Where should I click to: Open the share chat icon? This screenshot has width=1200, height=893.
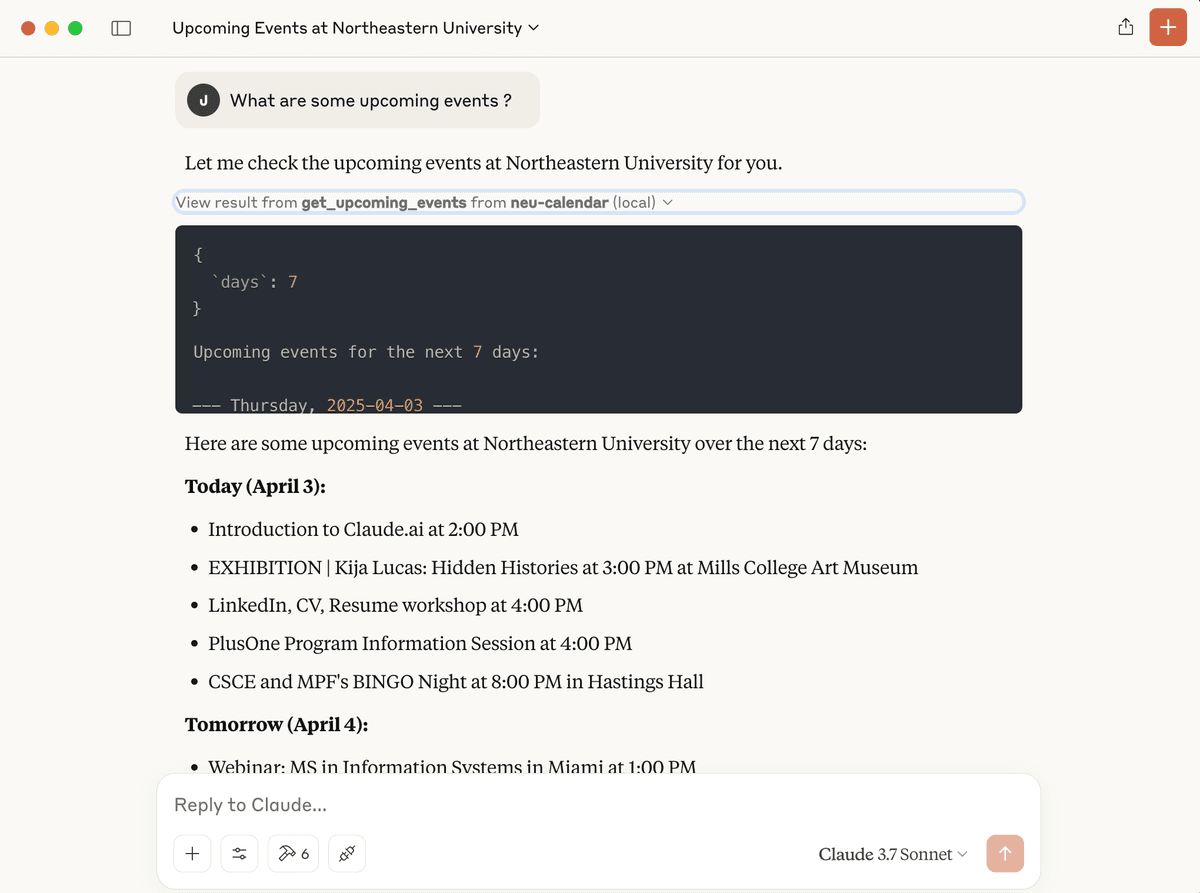pyautogui.click(x=1126, y=28)
